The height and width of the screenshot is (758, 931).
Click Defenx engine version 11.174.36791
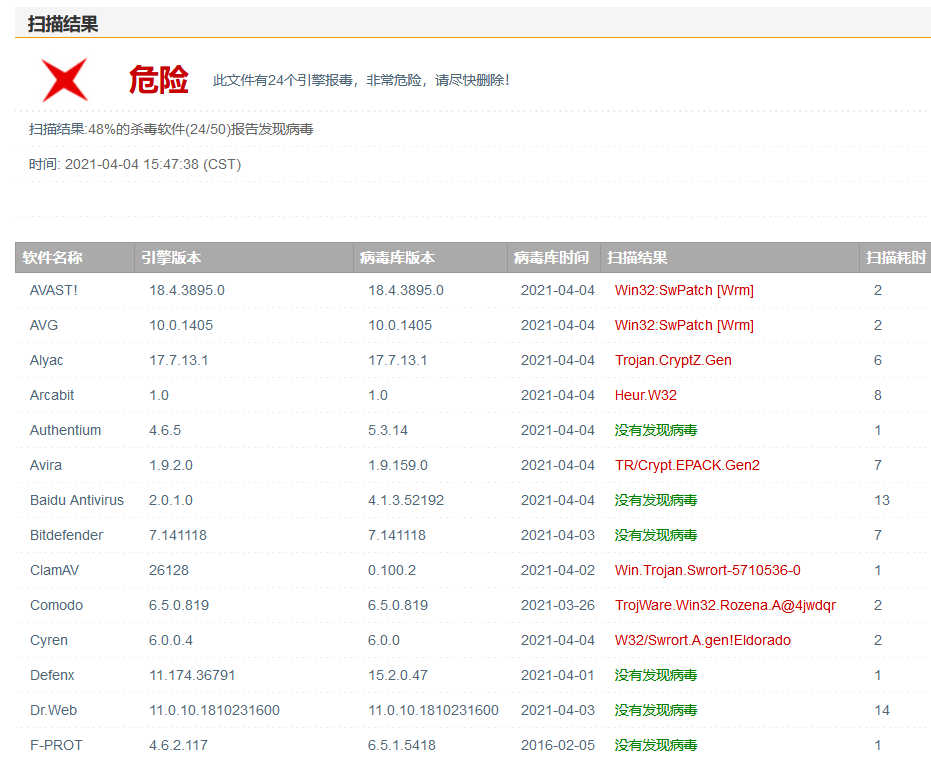tap(192, 675)
